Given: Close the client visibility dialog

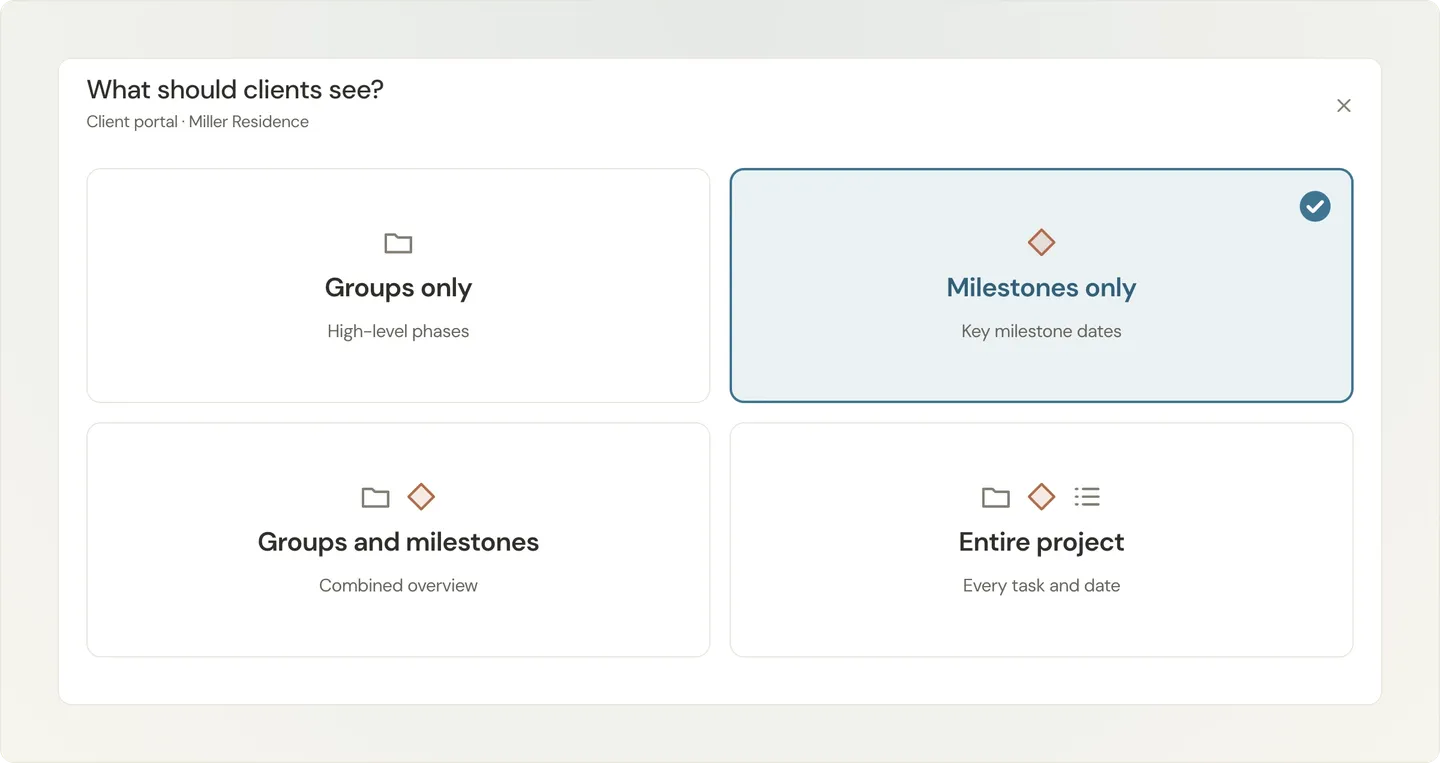Looking at the screenshot, I should 1344,106.
